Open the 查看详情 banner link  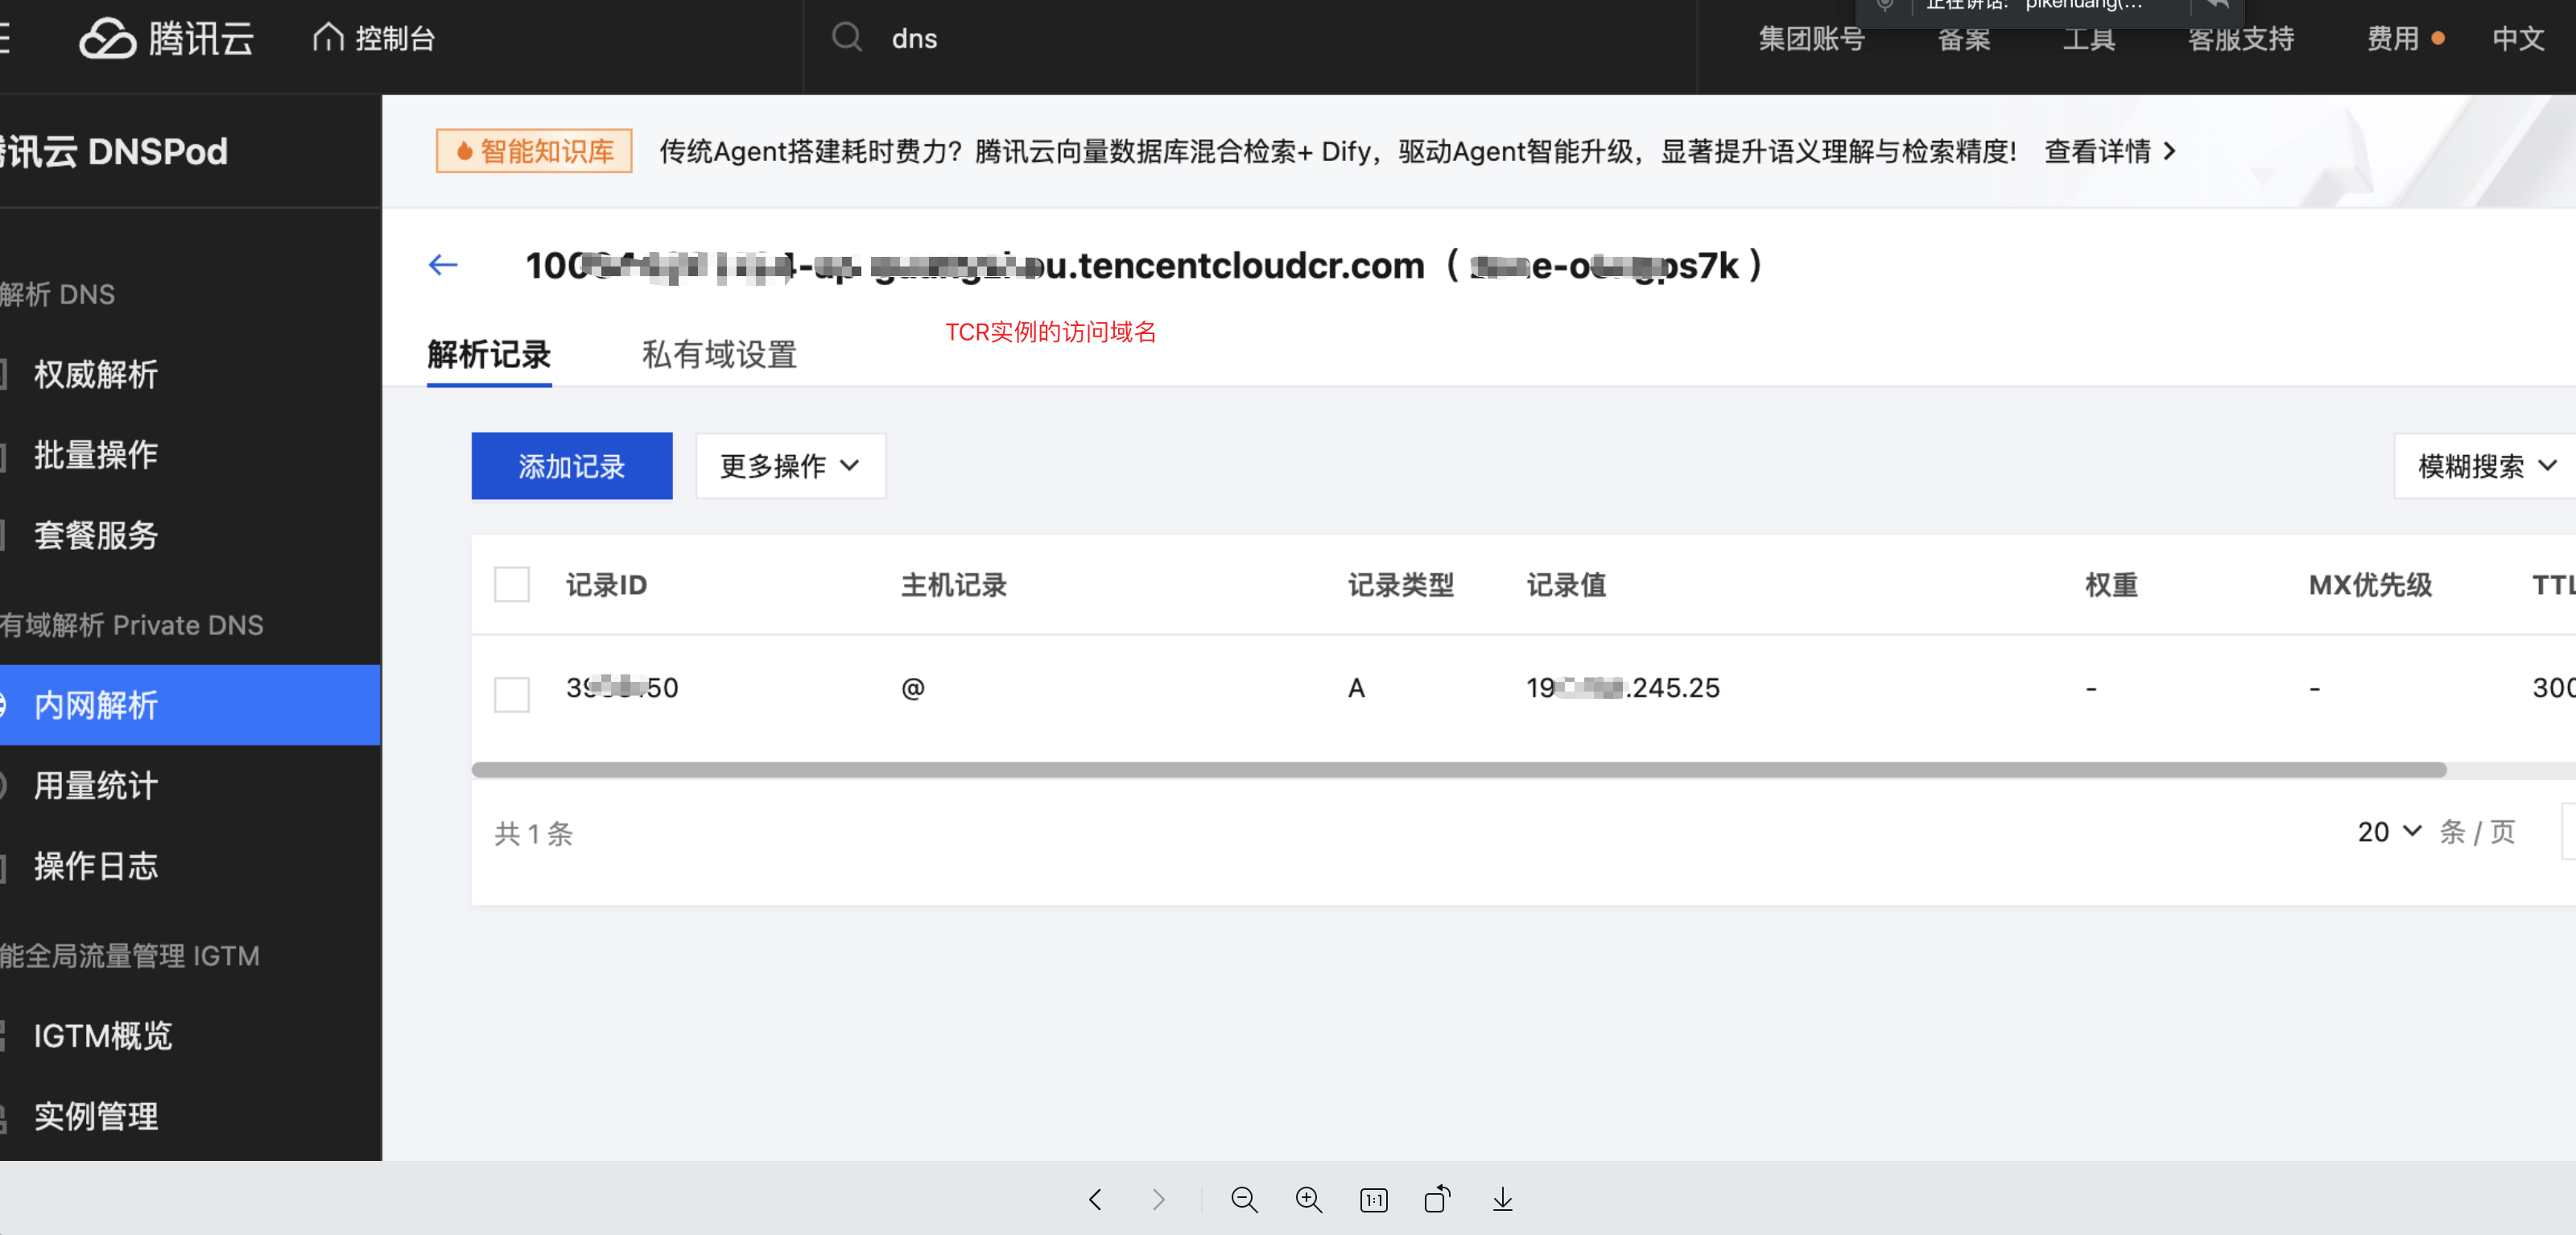click(x=2110, y=151)
